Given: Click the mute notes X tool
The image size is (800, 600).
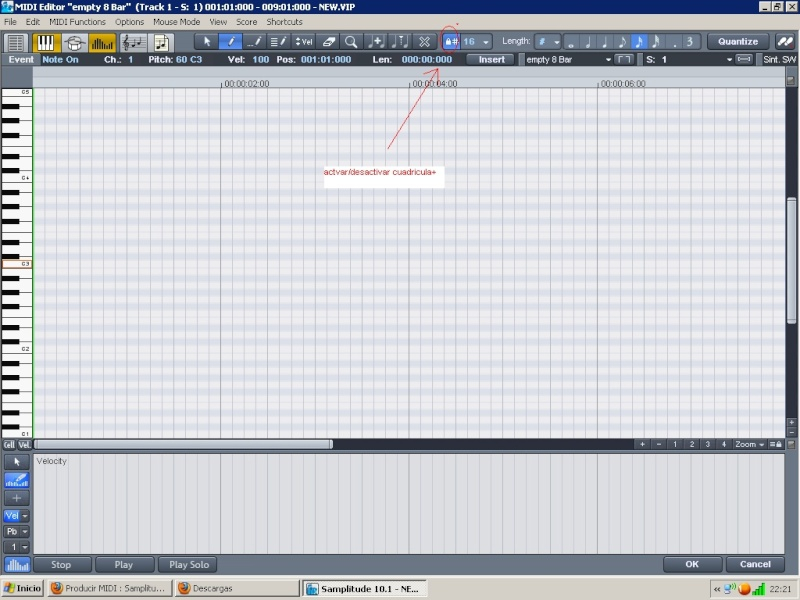Looking at the screenshot, I should click(424, 42).
